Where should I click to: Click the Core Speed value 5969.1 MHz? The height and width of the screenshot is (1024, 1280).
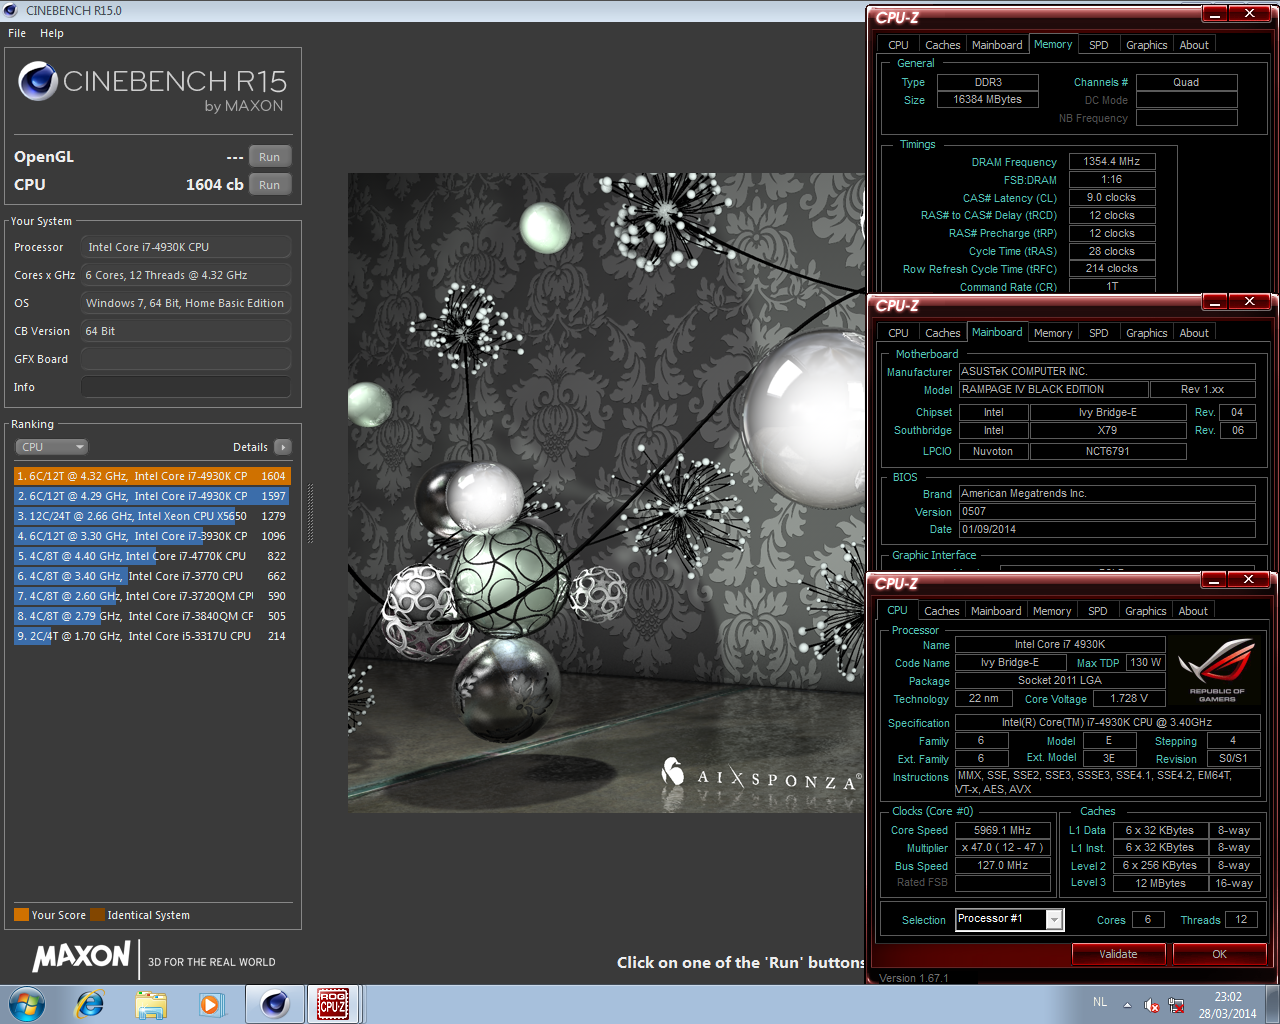(1002, 830)
